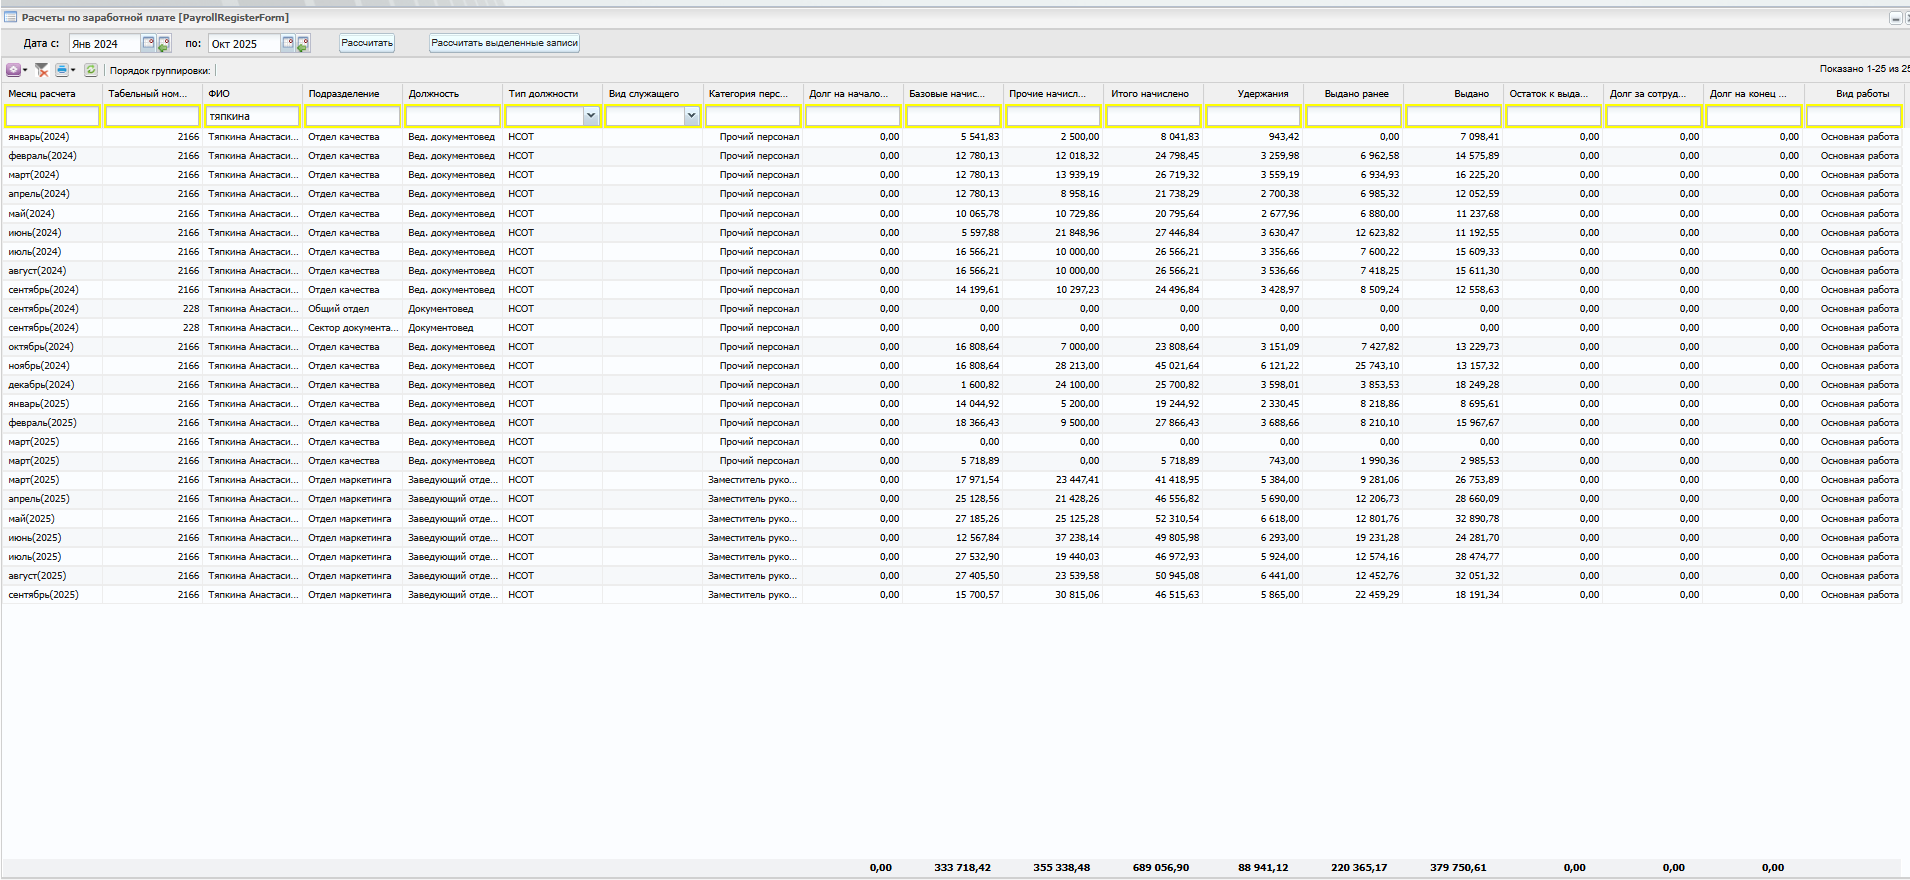Image resolution: width=1910 pixels, height=880 pixels.
Task: Focus the filter field under 'Удержания'
Action: (1254, 116)
